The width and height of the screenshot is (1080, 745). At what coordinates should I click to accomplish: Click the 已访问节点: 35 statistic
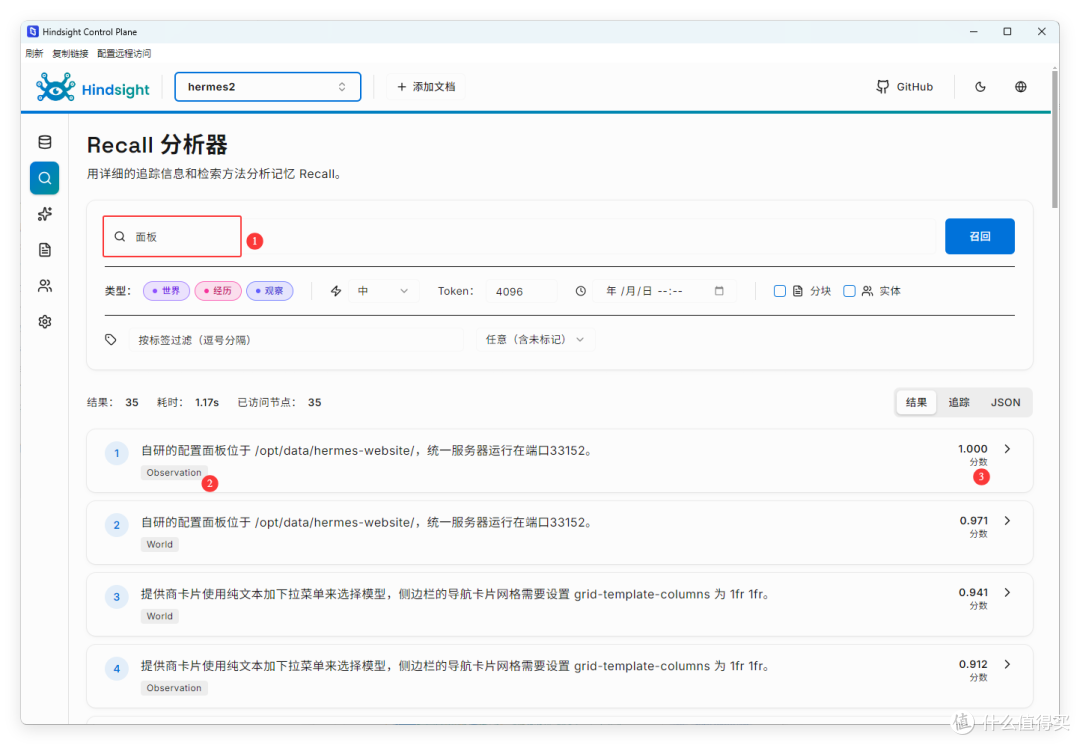point(279,403)
